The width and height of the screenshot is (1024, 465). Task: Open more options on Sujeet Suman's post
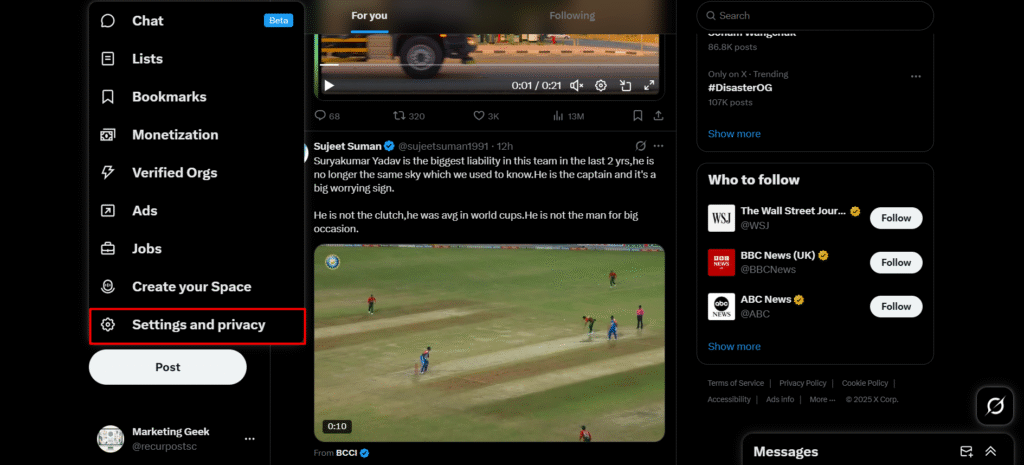[658, 146]
